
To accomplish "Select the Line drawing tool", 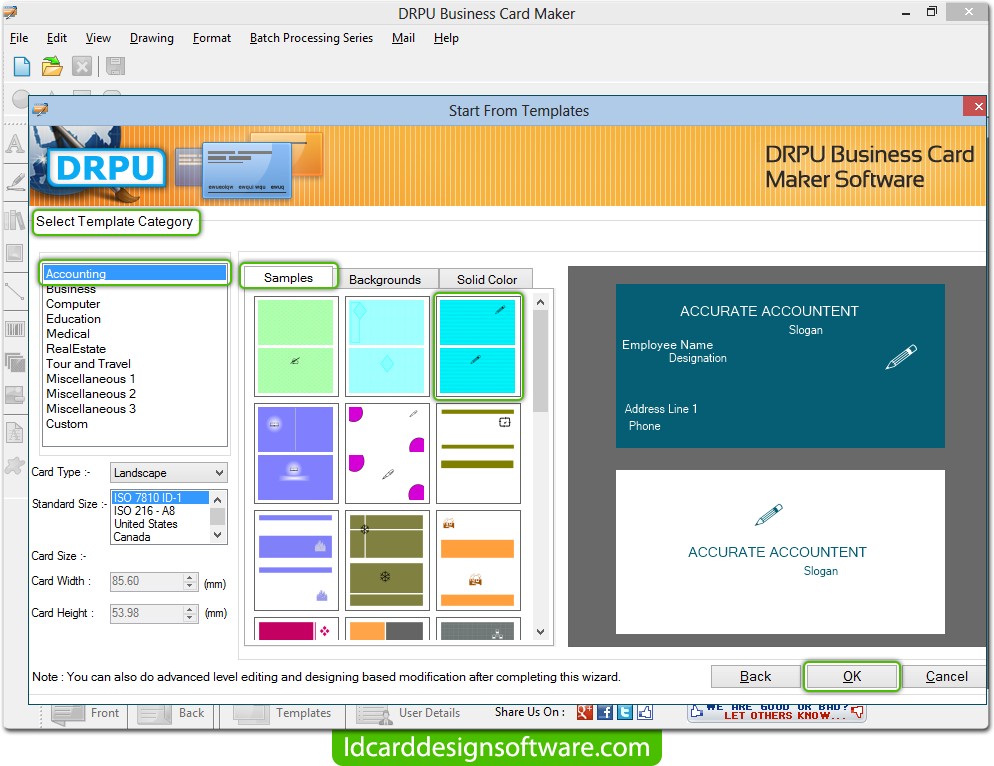I will (x=15, y=291).
